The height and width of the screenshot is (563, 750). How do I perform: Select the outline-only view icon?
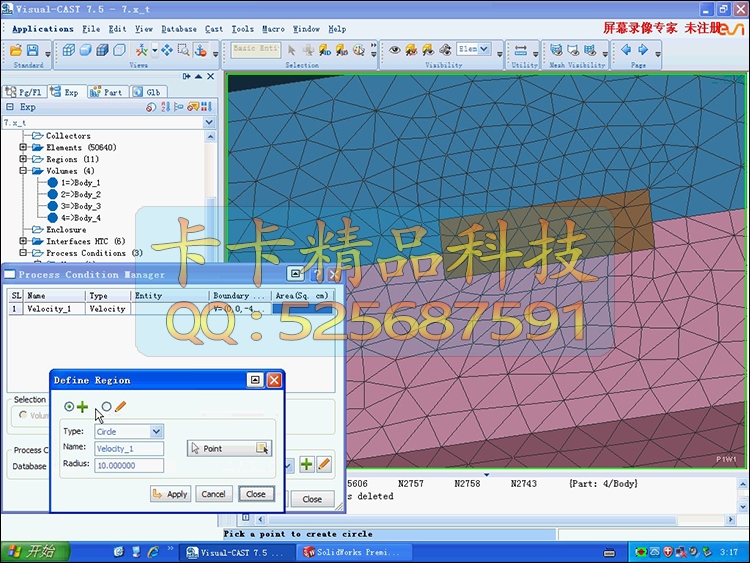[x=119, y=50]
